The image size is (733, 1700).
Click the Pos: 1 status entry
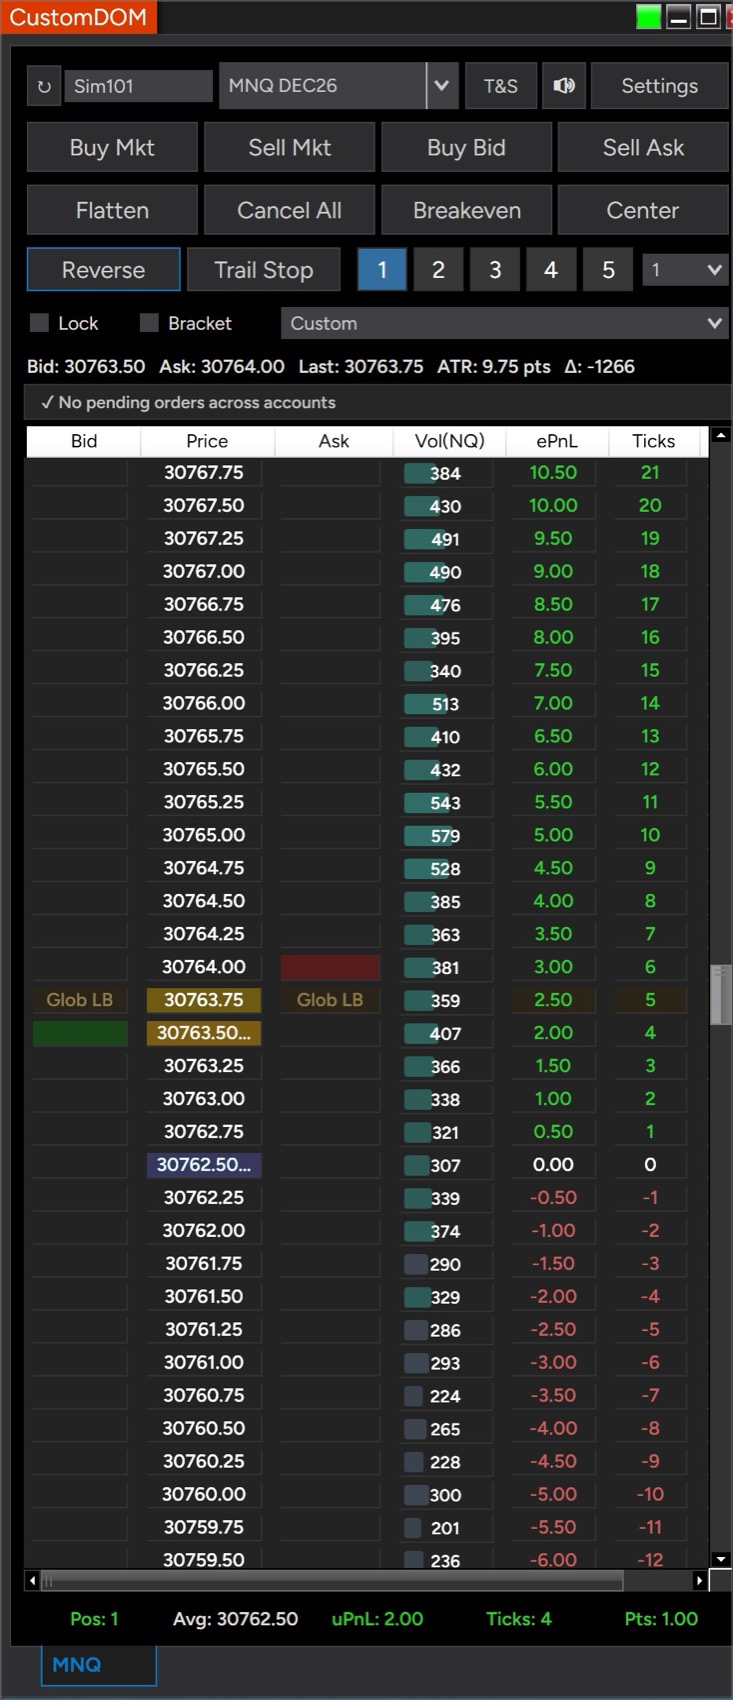click(x=94, y=1619)
